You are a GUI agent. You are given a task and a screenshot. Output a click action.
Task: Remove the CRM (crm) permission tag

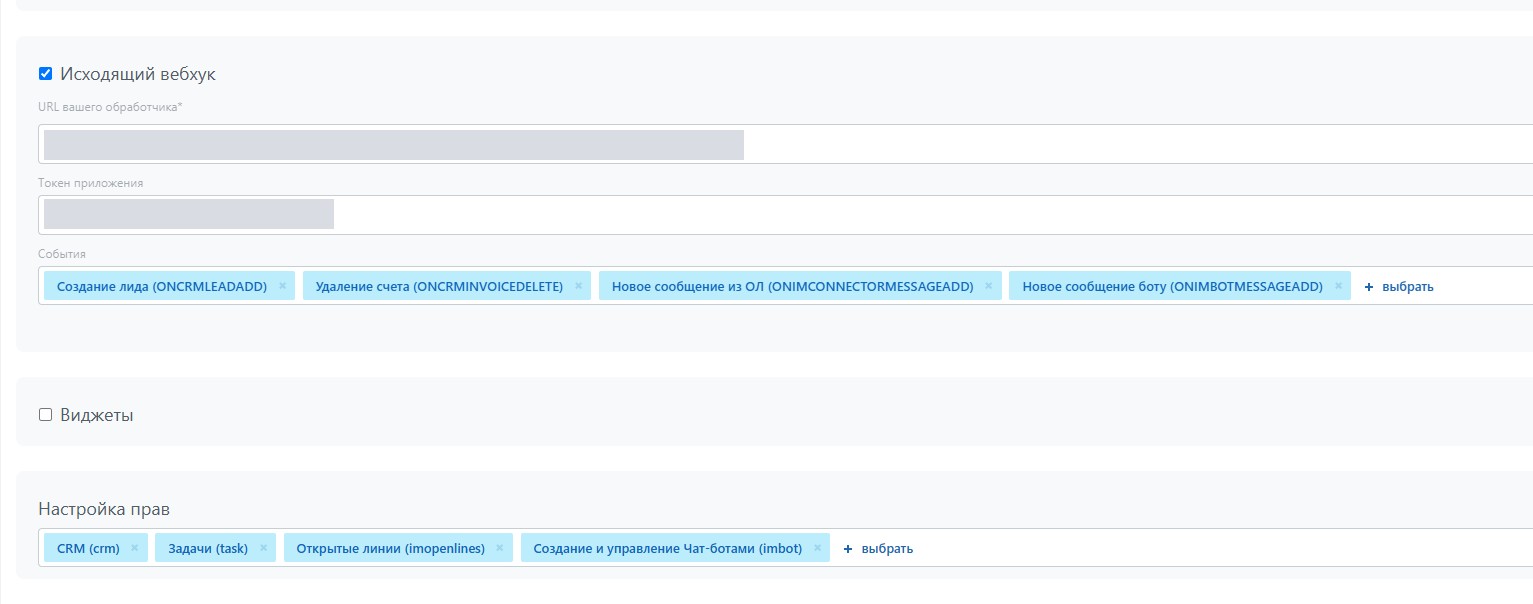coord(135,548)
